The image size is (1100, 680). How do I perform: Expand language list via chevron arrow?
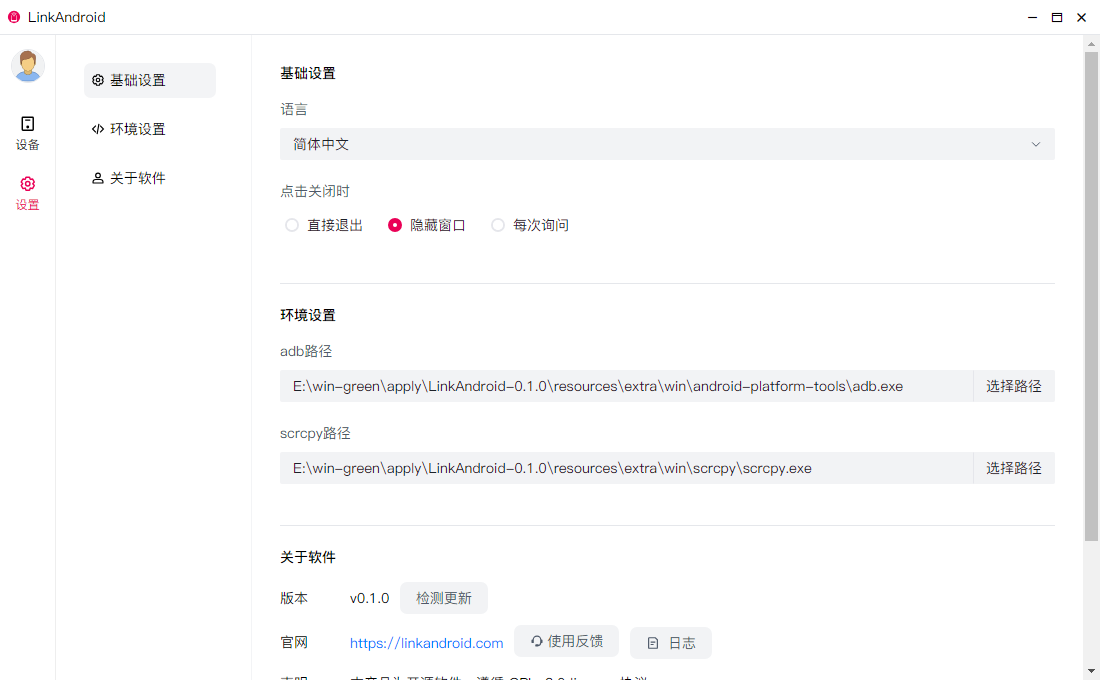pos(1036,144)
